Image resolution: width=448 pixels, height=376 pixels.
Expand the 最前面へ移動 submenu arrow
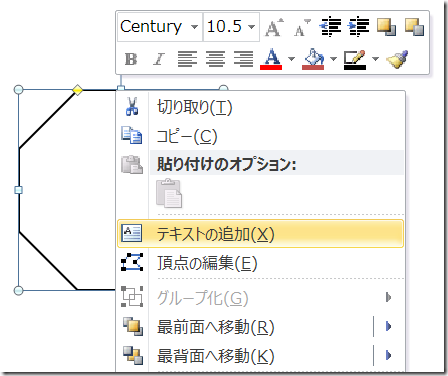point(388,327)
